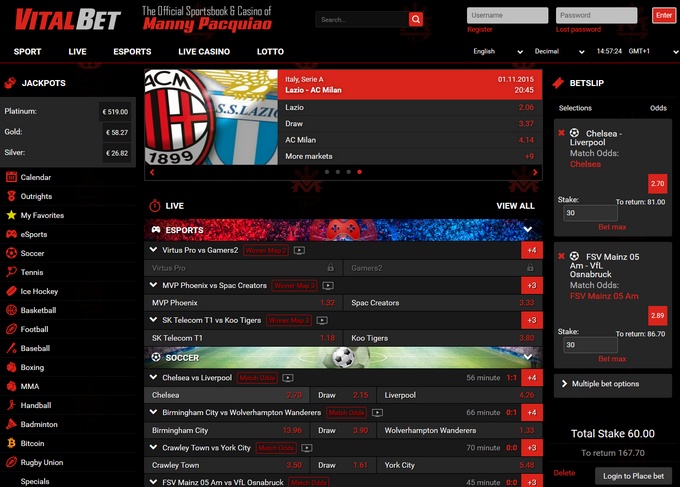Click VIEW ALL live events

pyautogui.click(x=515, y=206)
